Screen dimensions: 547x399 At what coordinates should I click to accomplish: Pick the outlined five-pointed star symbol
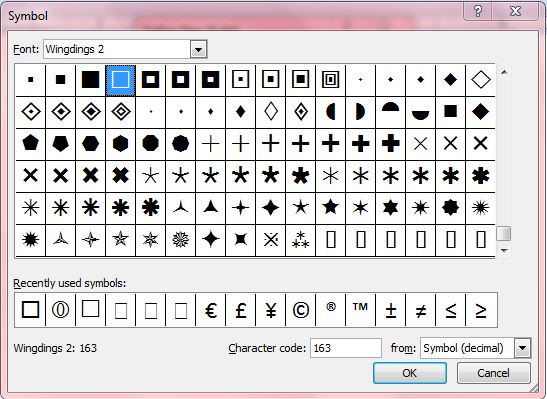click(120, 240)
